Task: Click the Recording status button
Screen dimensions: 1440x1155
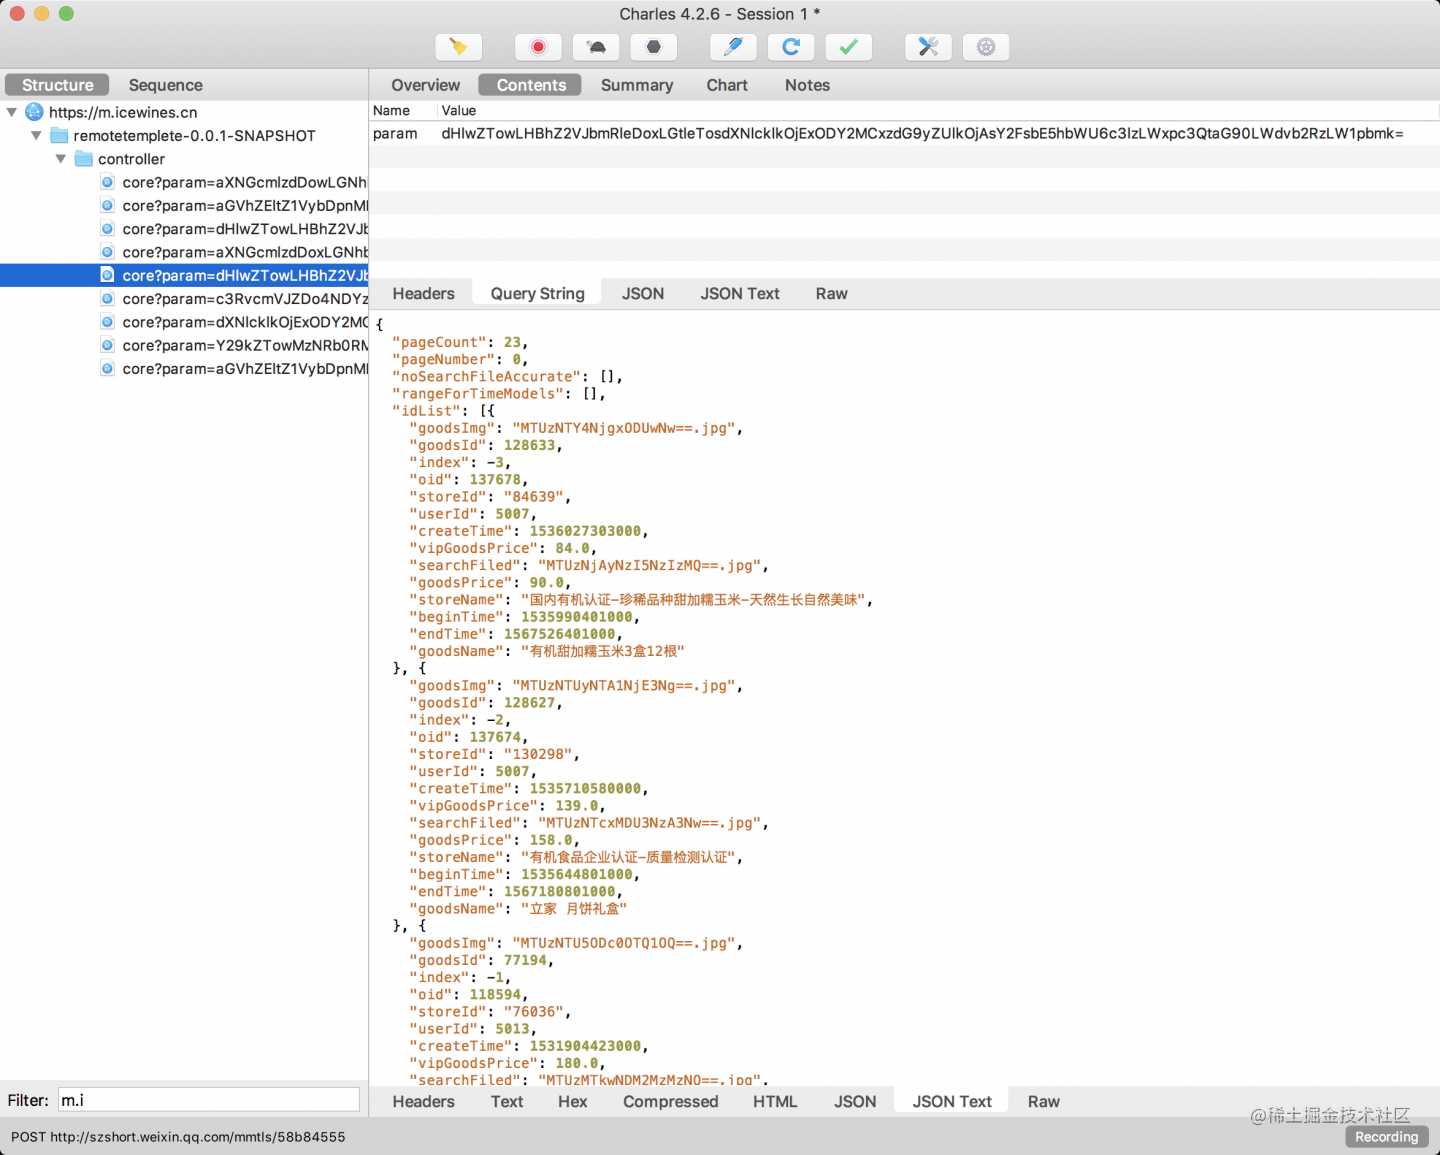Action: pyautogui.click(x=1386, y=1137)
